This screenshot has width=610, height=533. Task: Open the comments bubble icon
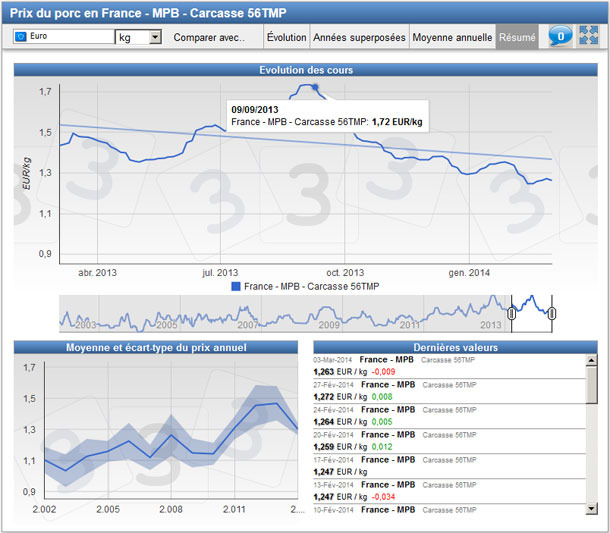(561, 37)
